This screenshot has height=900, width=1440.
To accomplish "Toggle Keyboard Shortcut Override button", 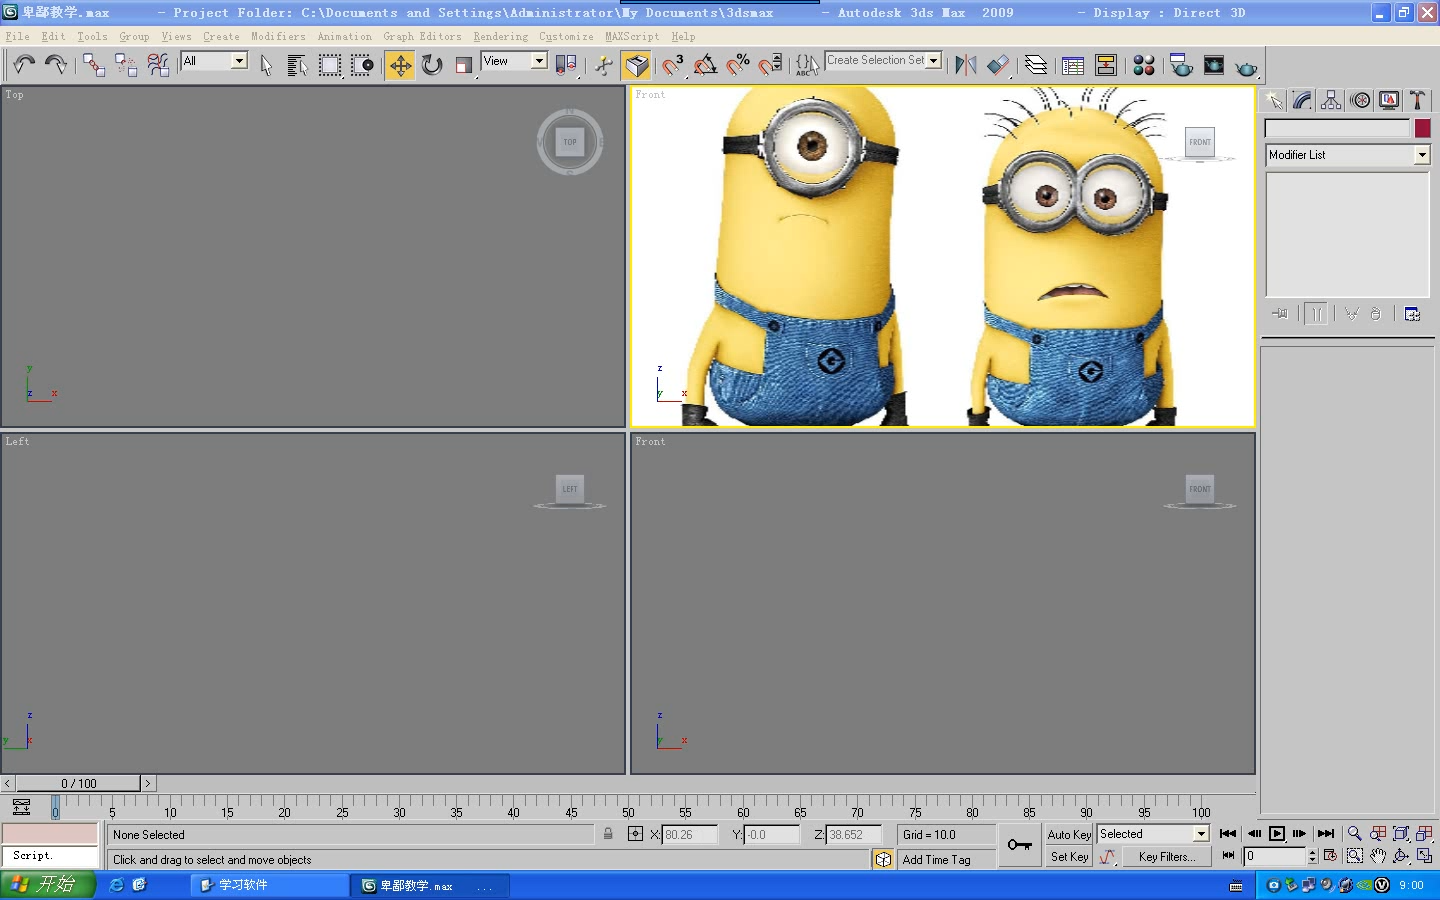I will click(636, 65).
